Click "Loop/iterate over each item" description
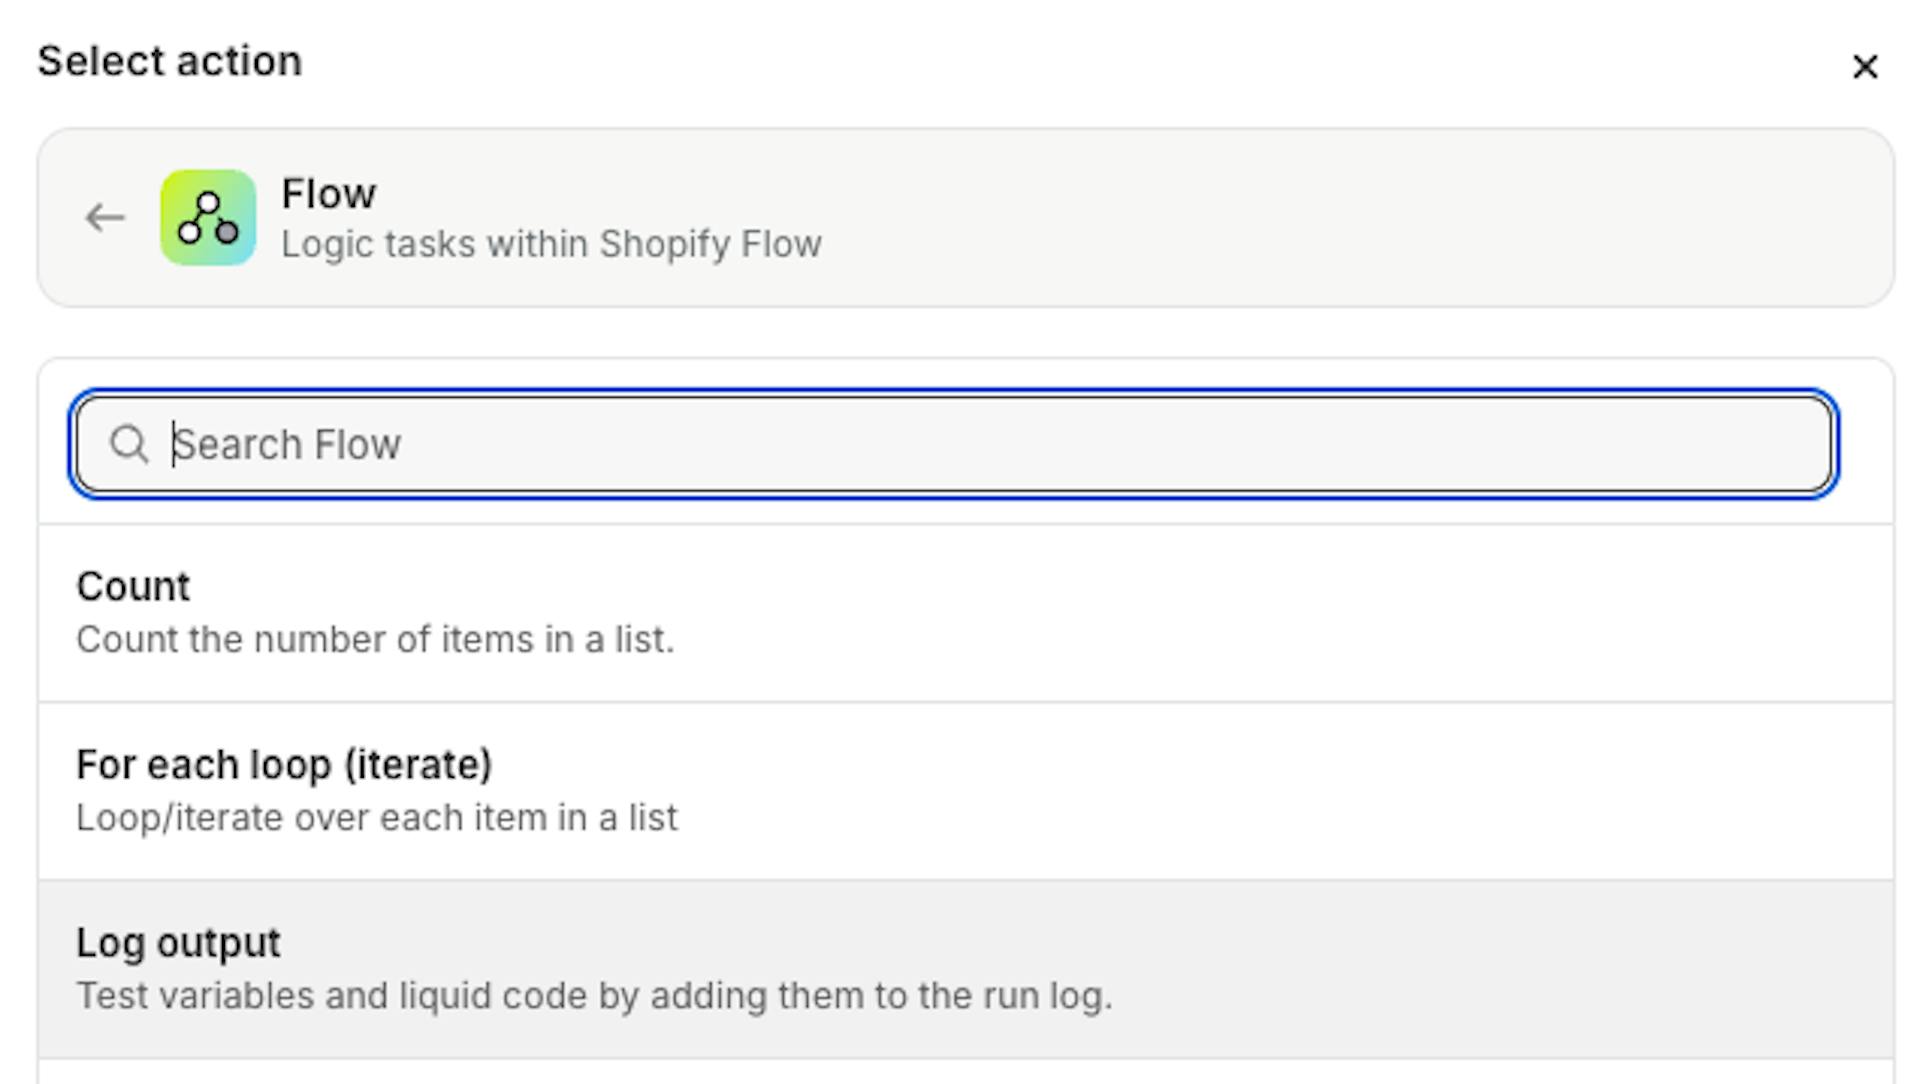 click(x=377, y=818)
